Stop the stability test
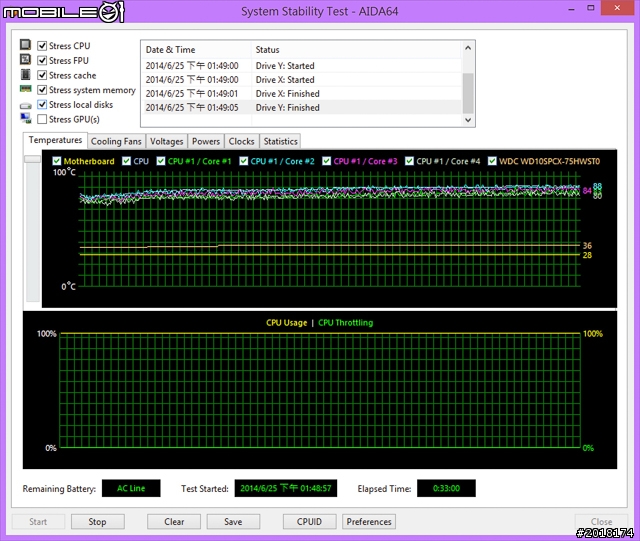 (x=98, y=522)
